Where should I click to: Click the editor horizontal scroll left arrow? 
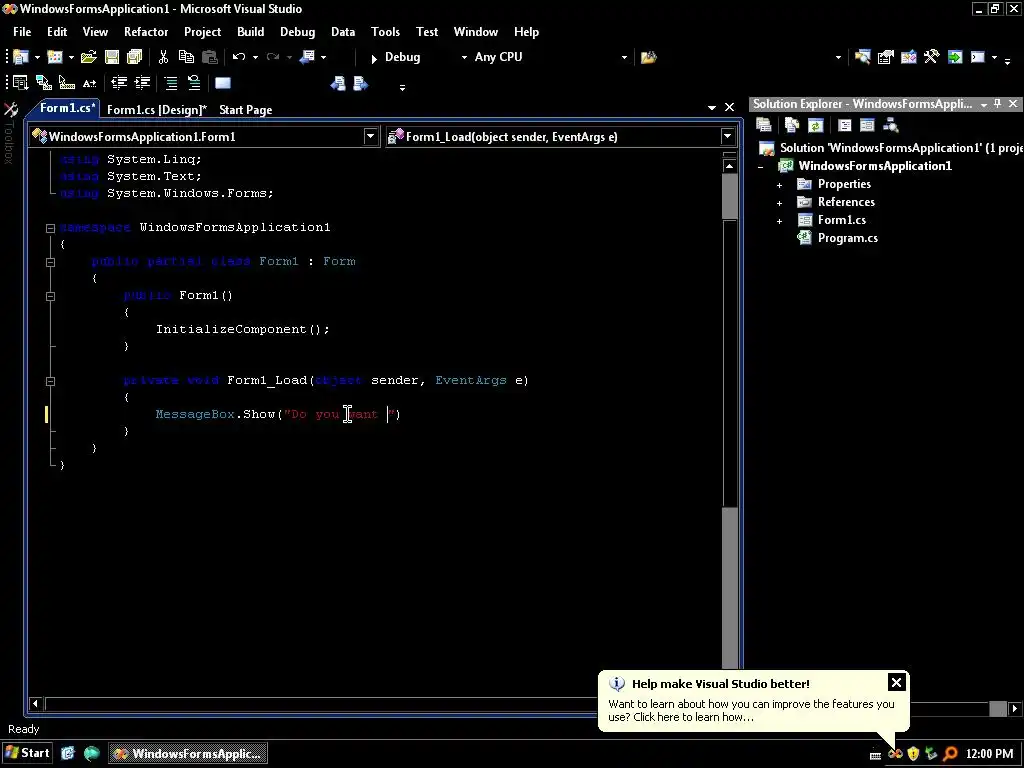pyautogui.click(x=35, y=704)
